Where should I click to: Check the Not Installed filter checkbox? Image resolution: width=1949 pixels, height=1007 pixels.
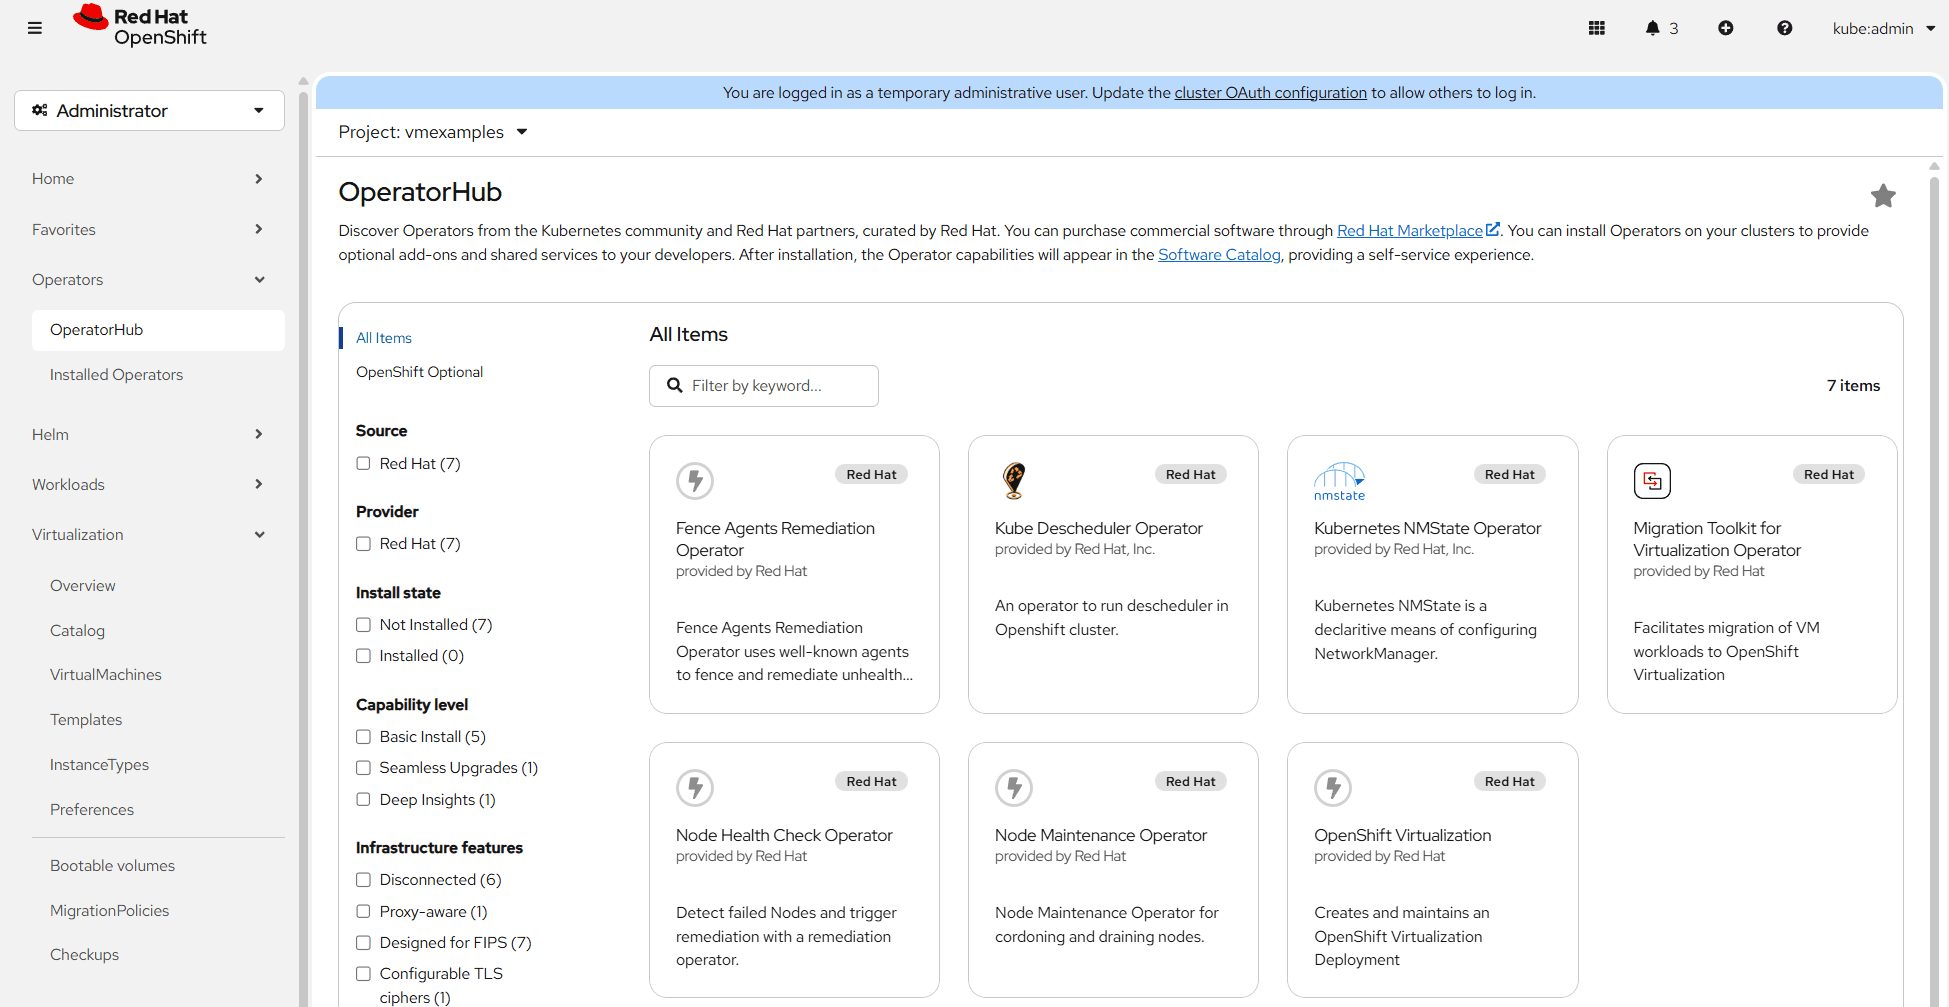(364, 625)
